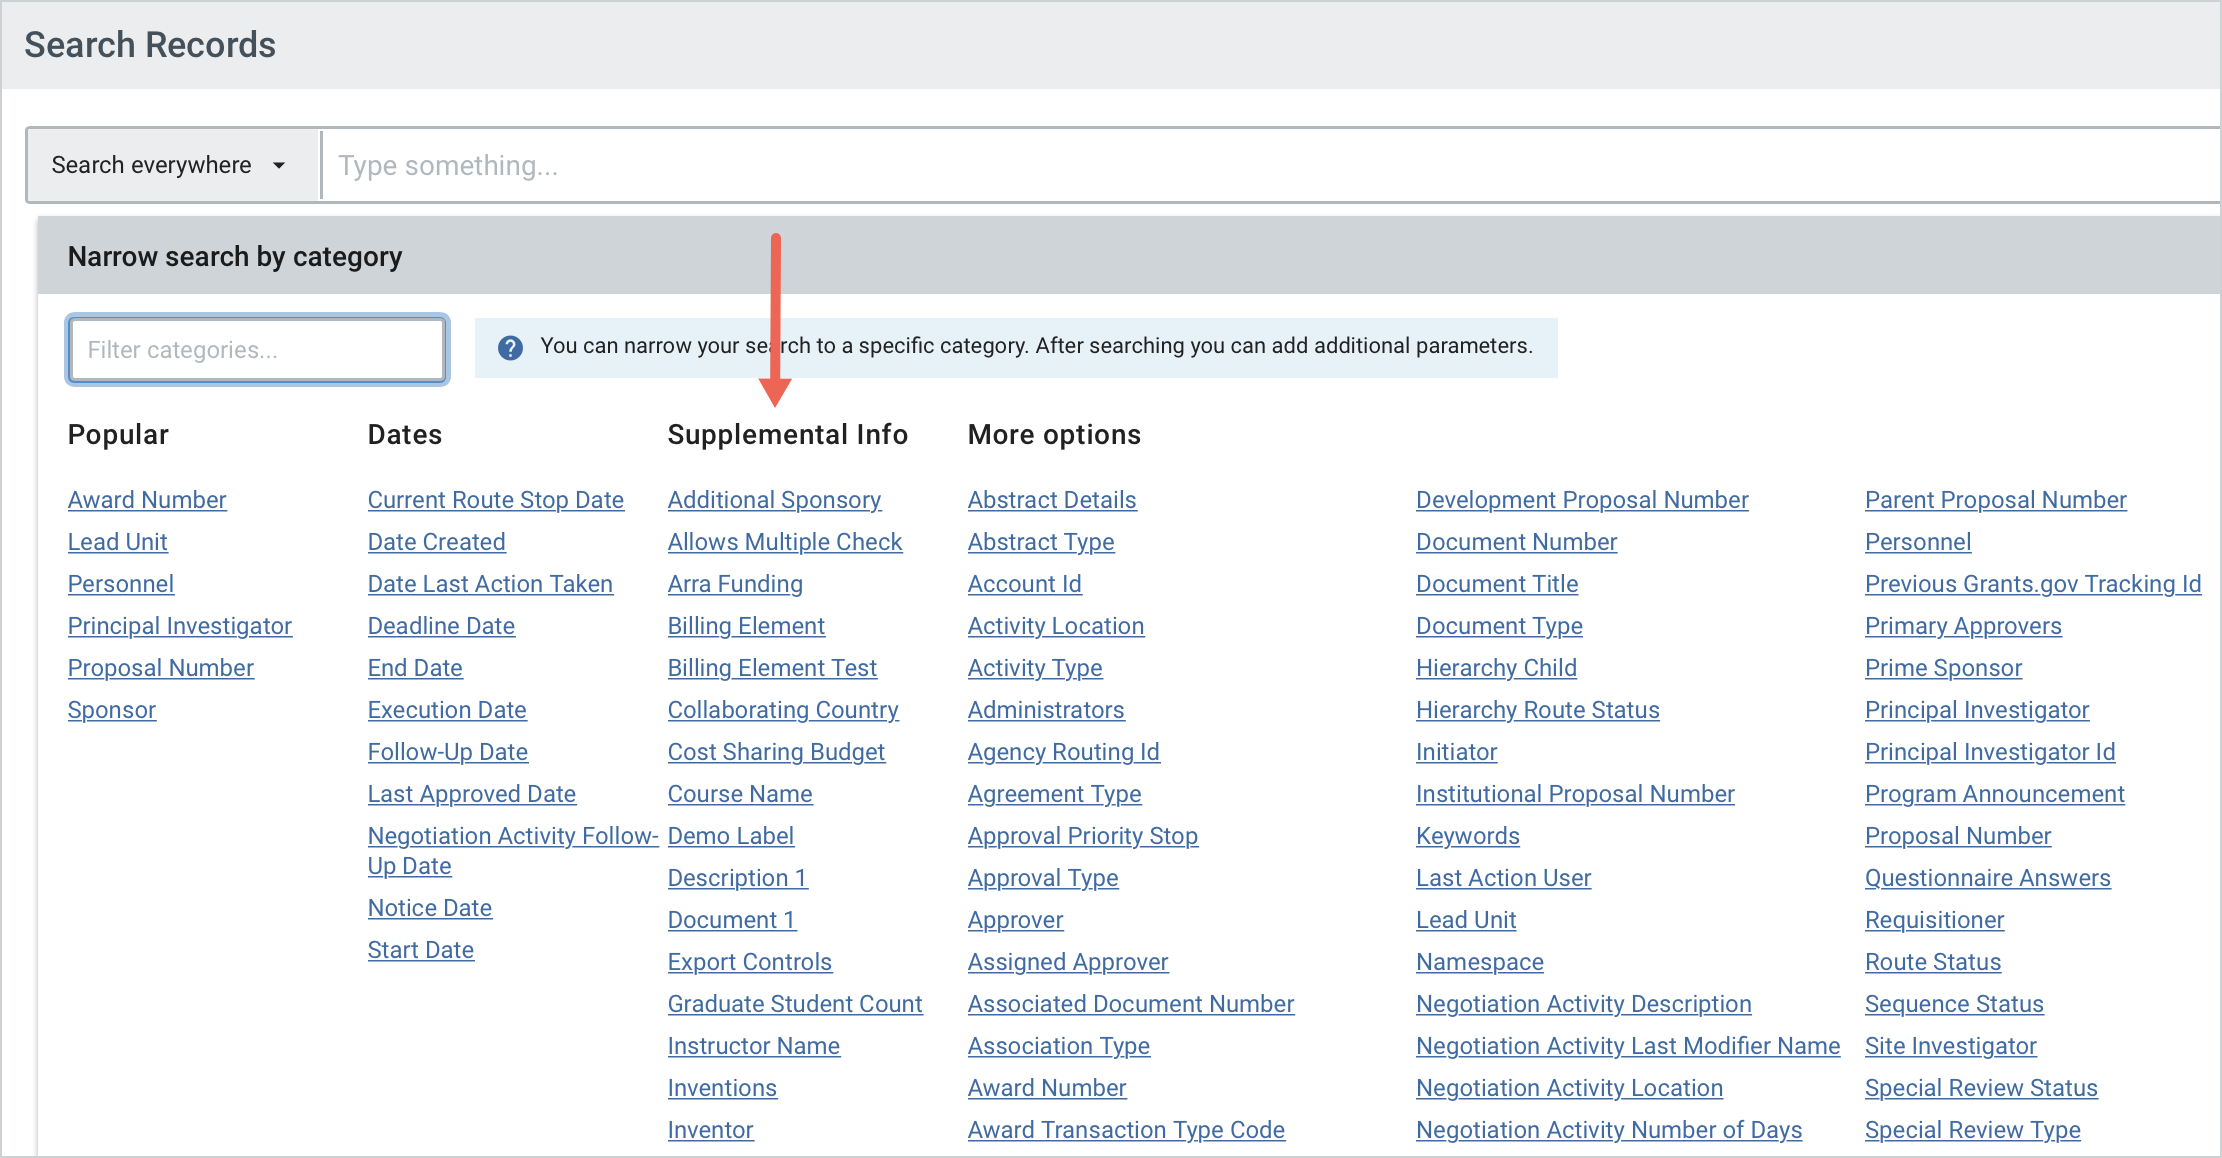The height and width of the screenshot is (1158, 2222).
Task: Click the Type something search field
Action: coord(1270,165)
